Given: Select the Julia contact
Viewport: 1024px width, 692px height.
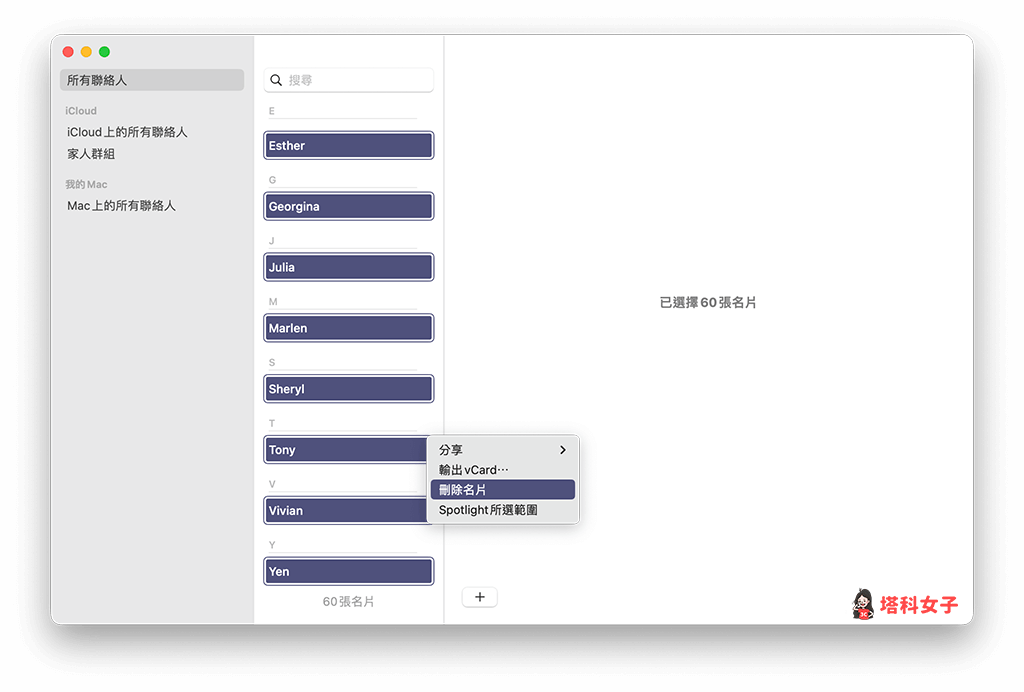Looking at the screenshot, I should (349, 267).
